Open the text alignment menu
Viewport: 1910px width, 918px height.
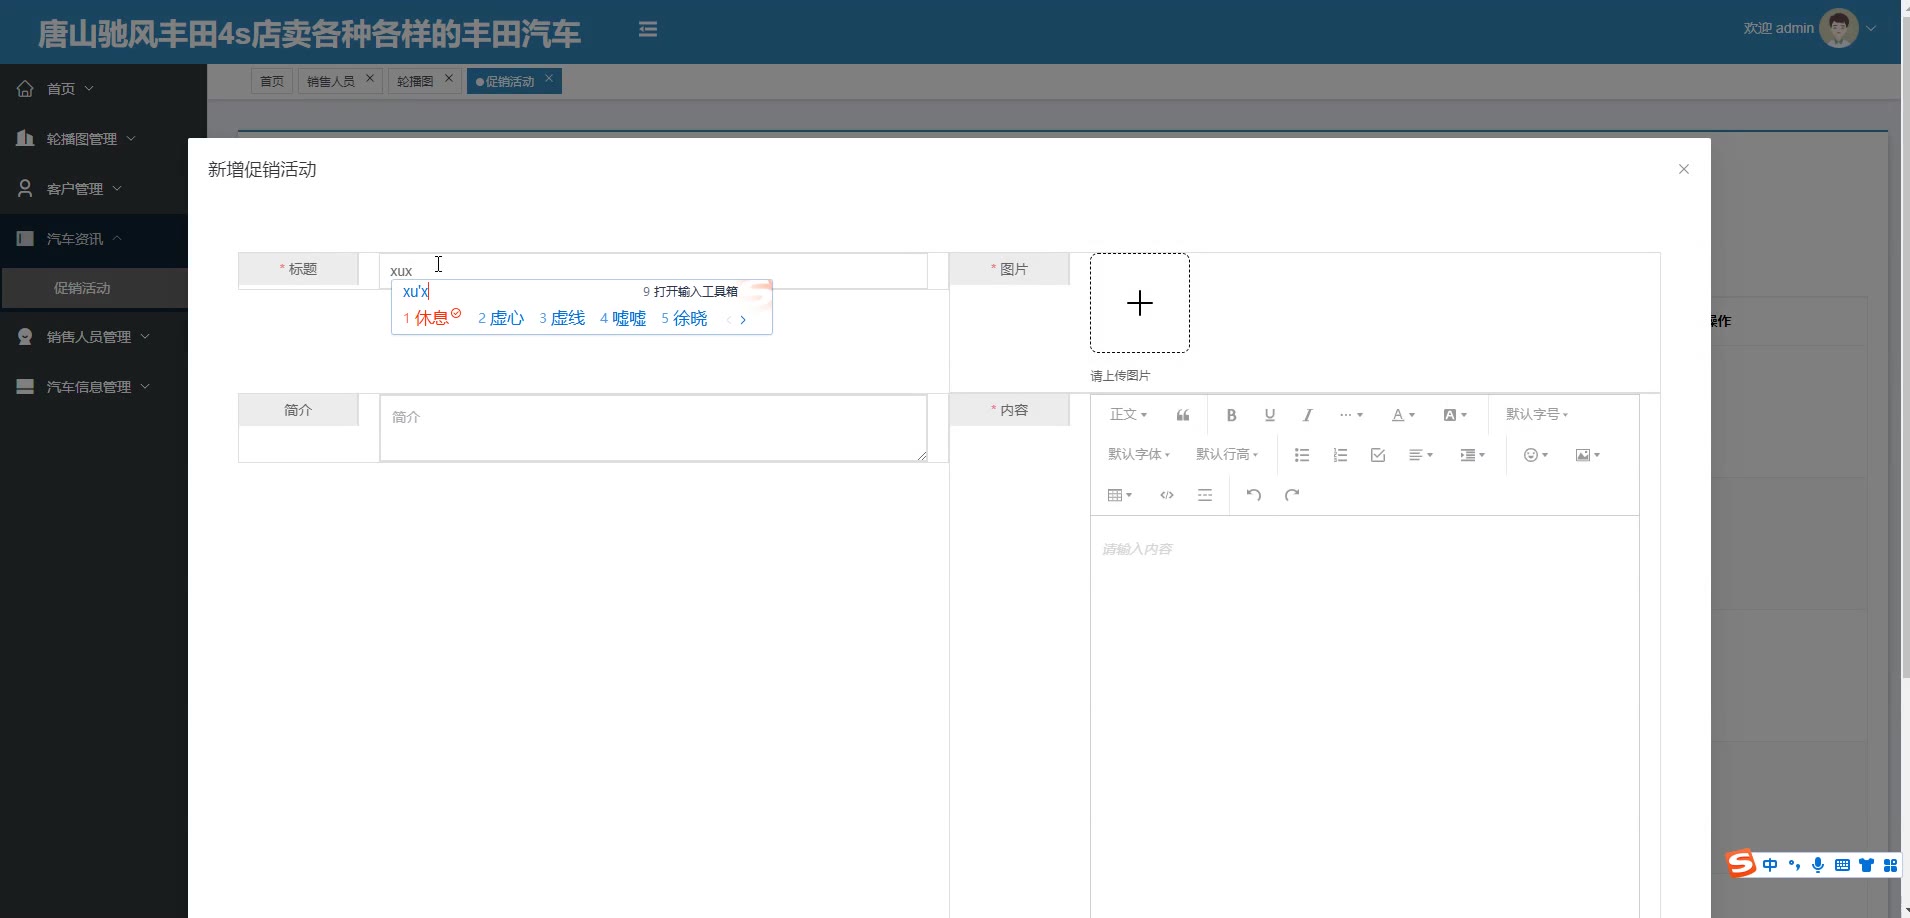click(1421, 455)
